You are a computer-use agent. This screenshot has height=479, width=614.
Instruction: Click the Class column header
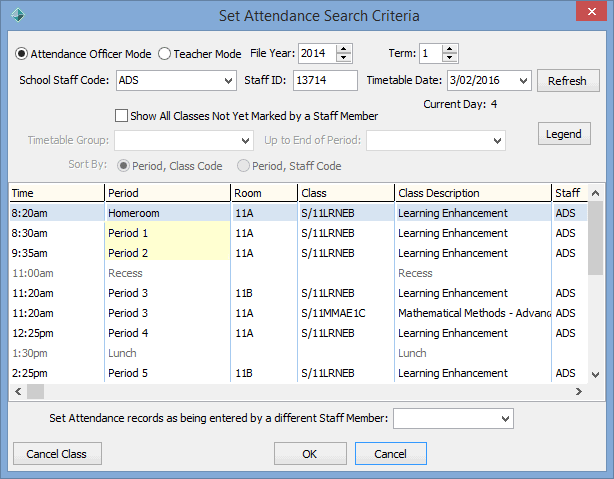point(346,193)
